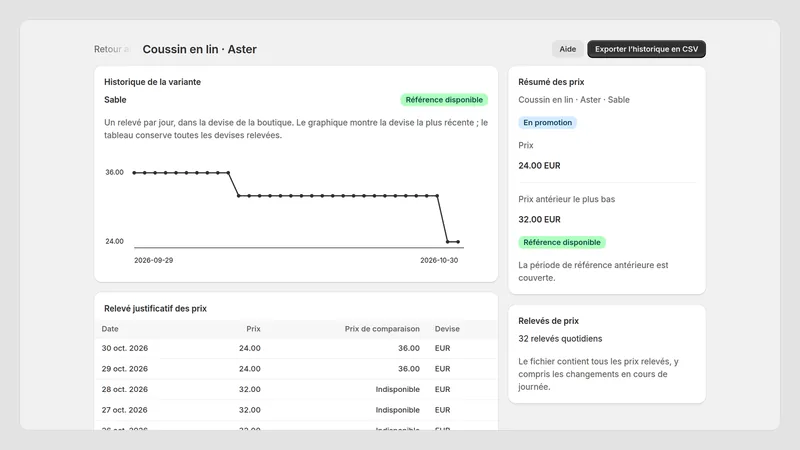Select the Devise column header
This screenshot has height=450, width=800.
pos(447,329)
